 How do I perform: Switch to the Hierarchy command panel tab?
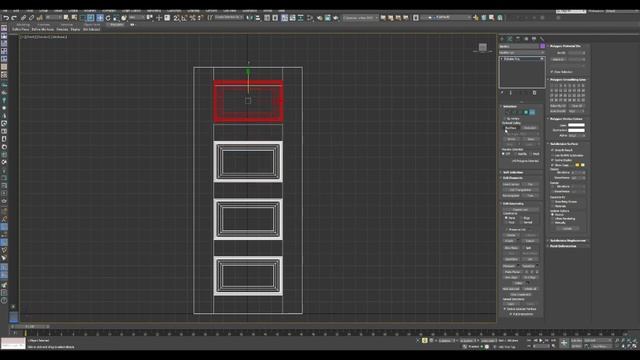coord(518,39)
